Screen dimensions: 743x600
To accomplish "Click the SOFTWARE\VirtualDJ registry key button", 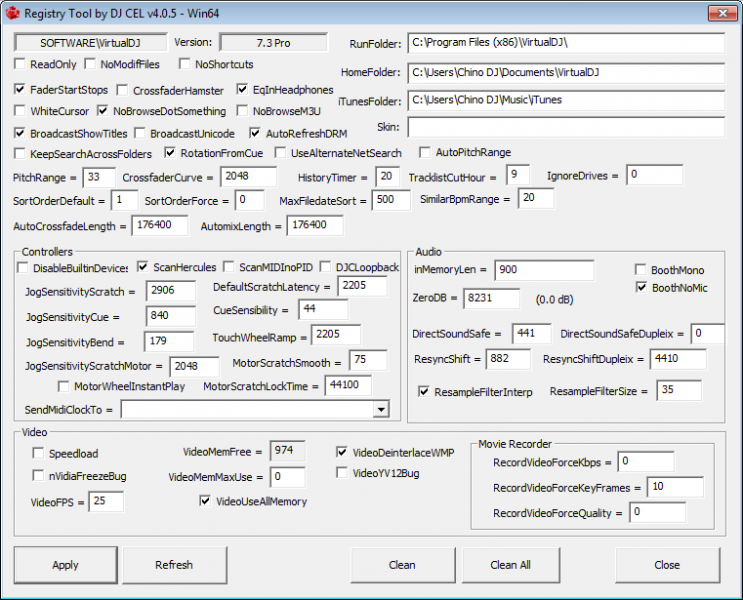I will point(91,43).
